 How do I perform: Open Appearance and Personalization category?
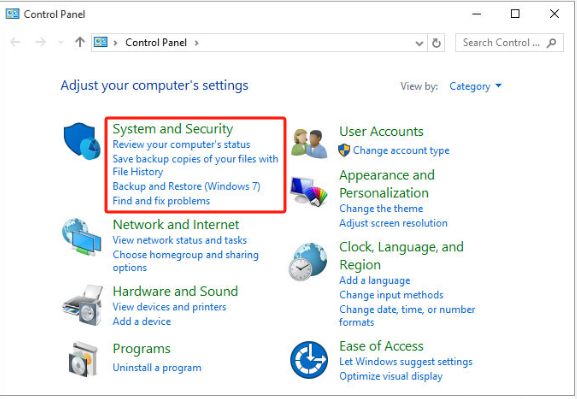(x=387, y=184)
